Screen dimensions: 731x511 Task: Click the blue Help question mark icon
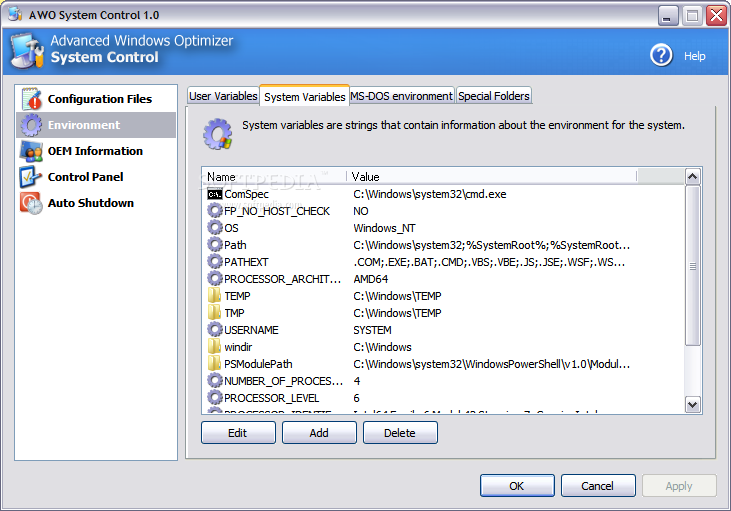tap(661, 55)
